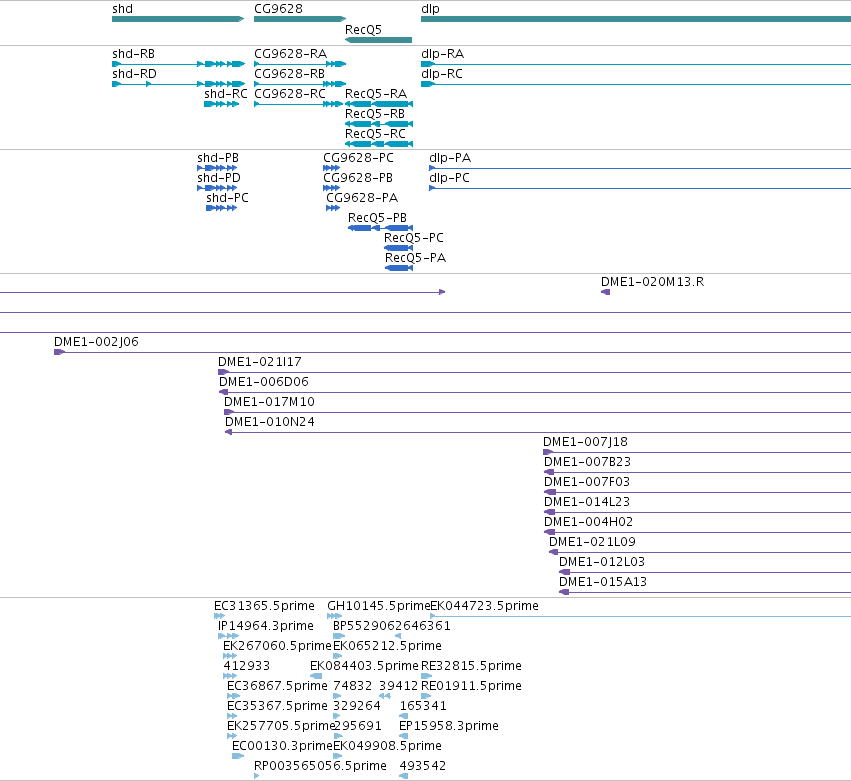Click the shd-RC transcript label
Screen dimensions: 851x781
coord(226,94)
